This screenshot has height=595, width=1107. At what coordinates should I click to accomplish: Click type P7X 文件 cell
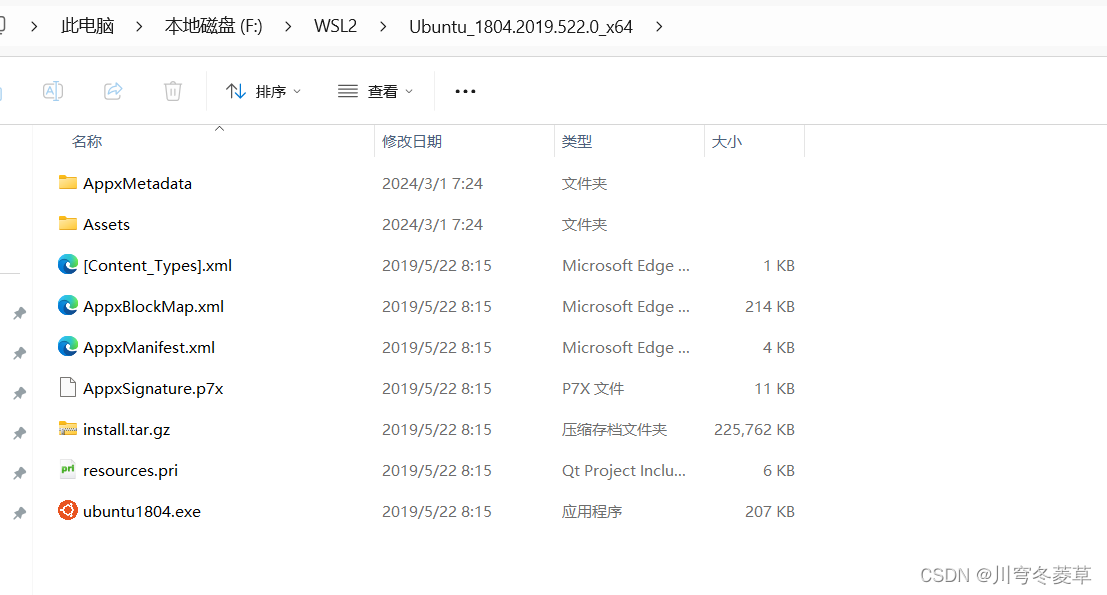pyautogui.click(x=593, y=388)
